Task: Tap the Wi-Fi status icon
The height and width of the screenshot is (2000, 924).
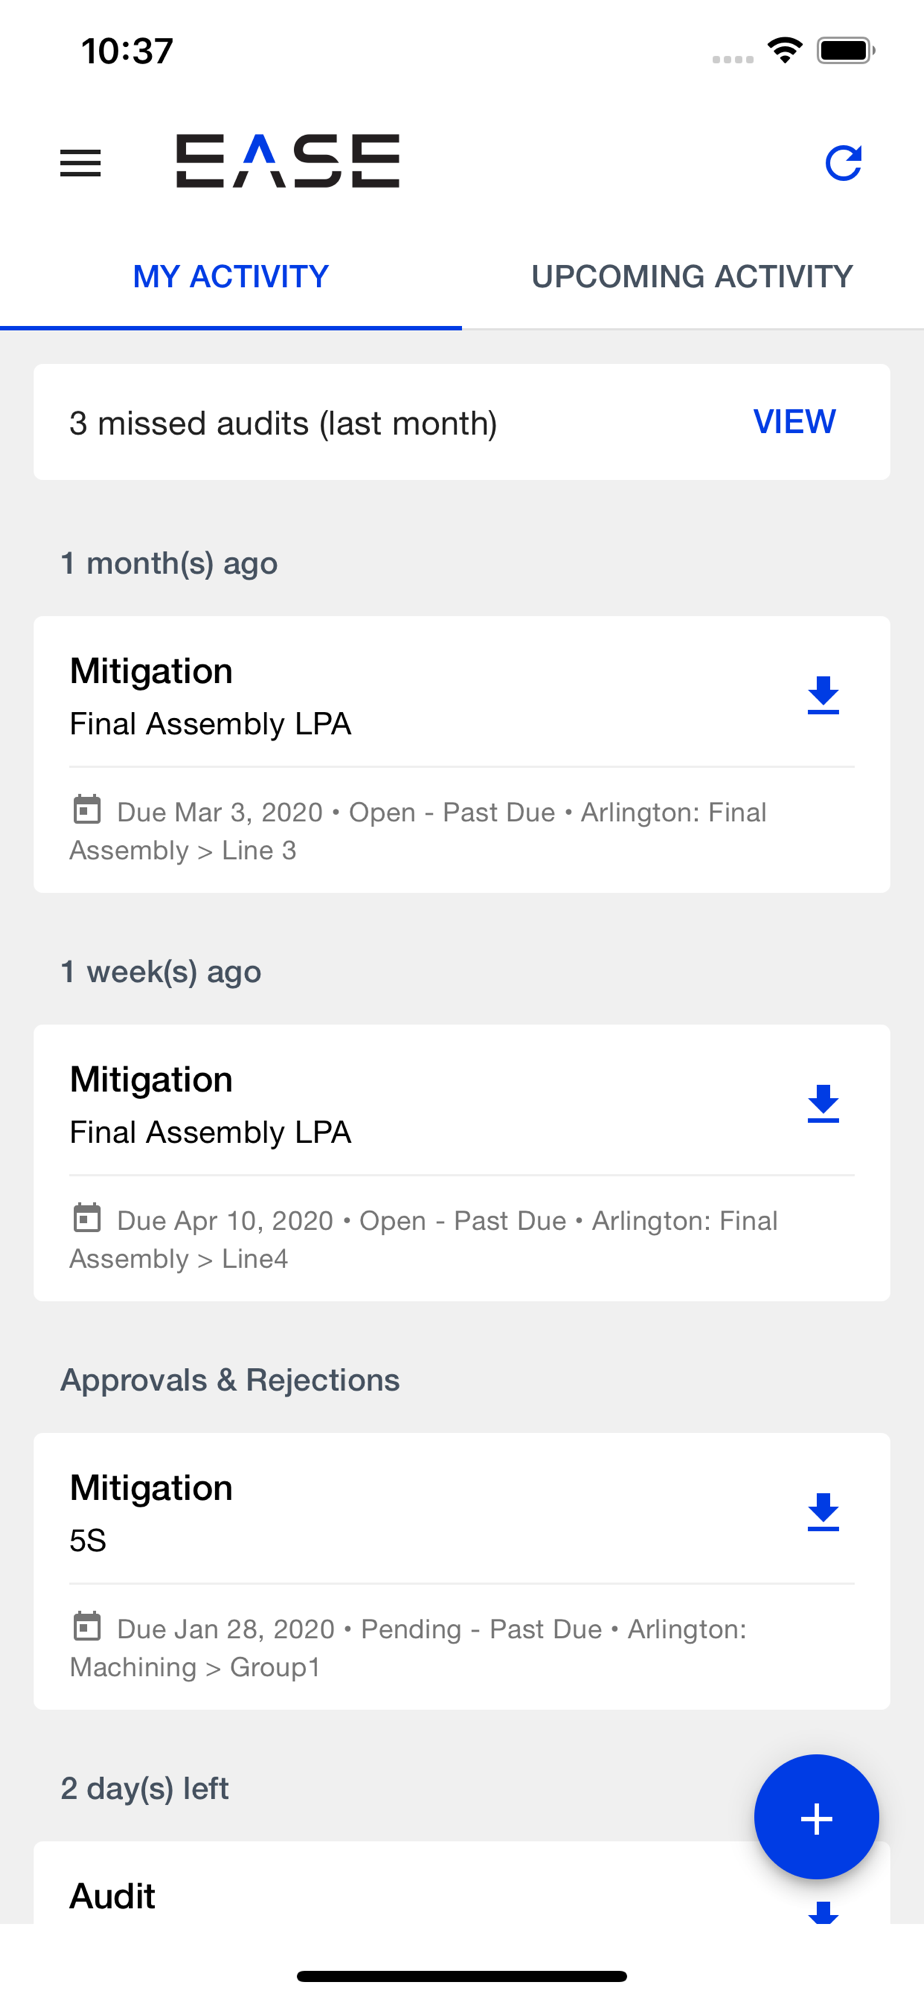Action: tap(785, 50)
